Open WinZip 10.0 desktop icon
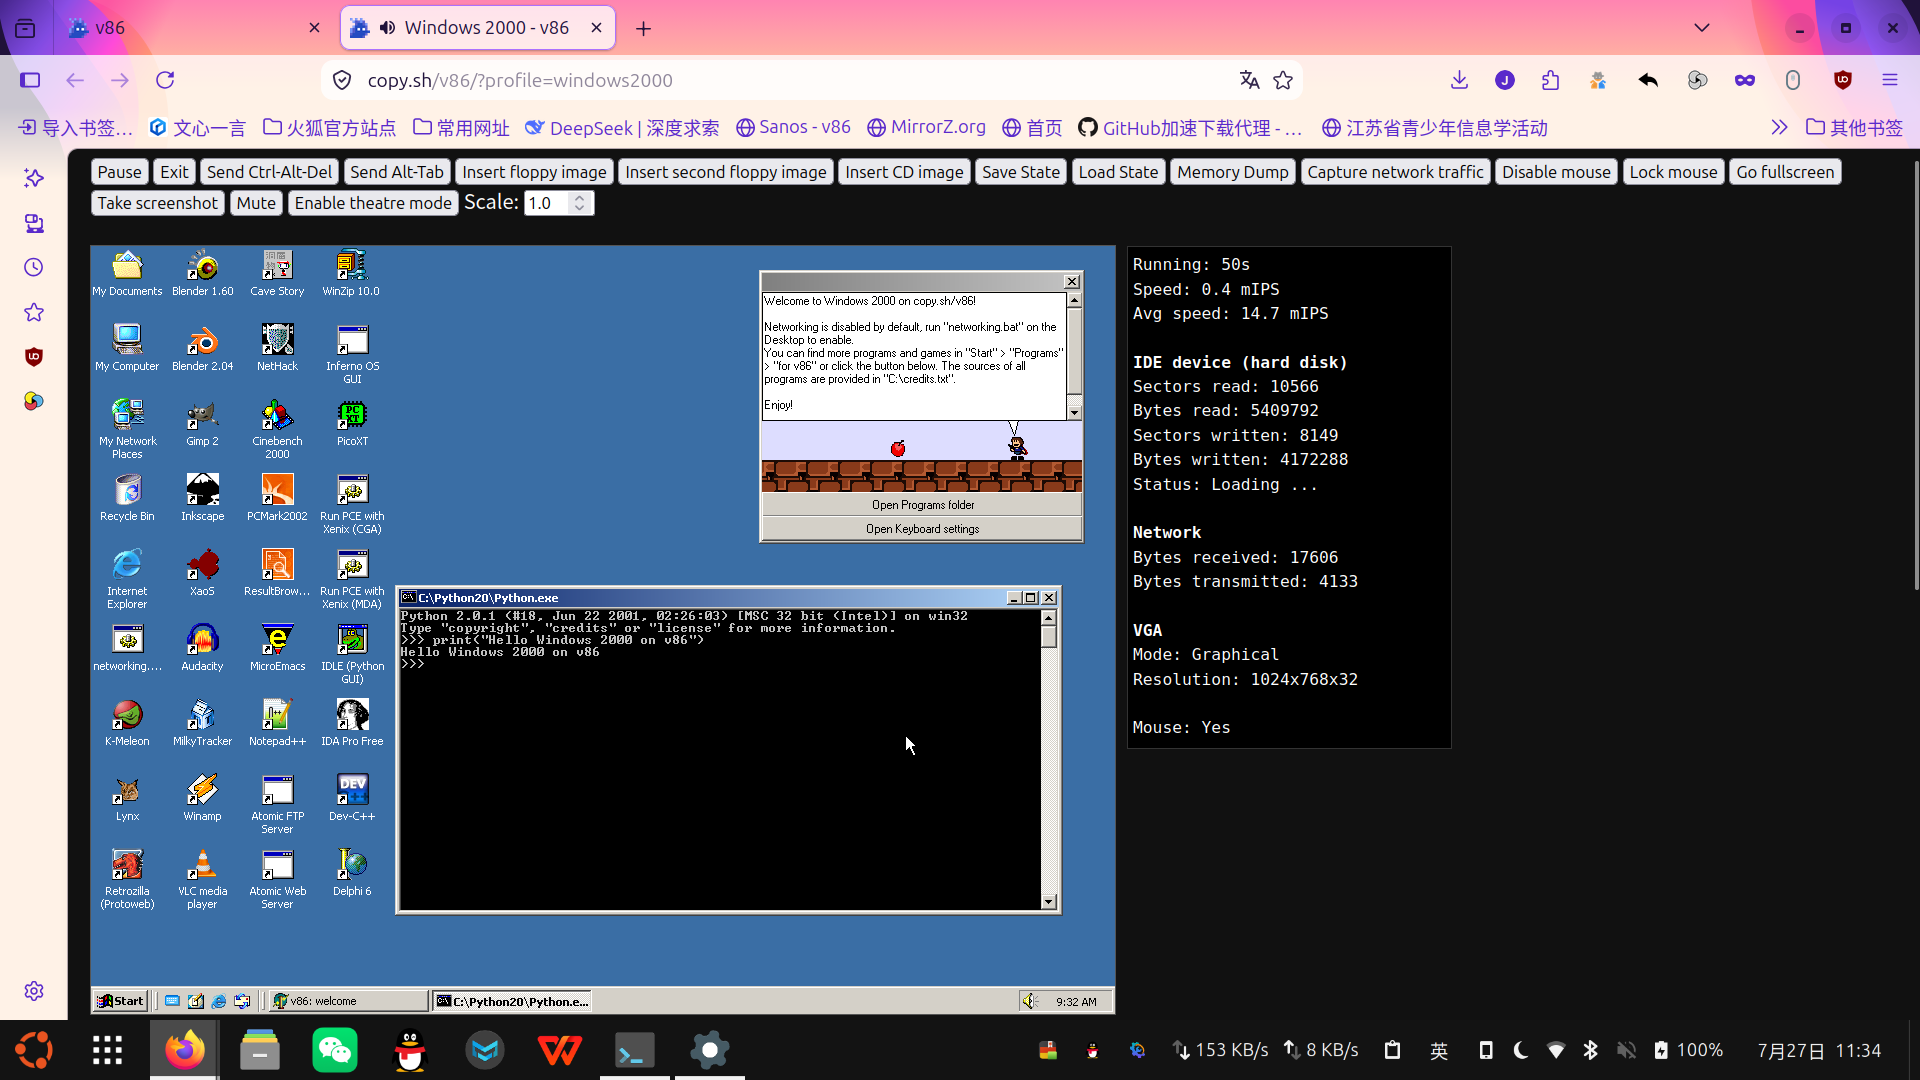Screen dimensions: 1920x1080 click(x=351, y=273)
